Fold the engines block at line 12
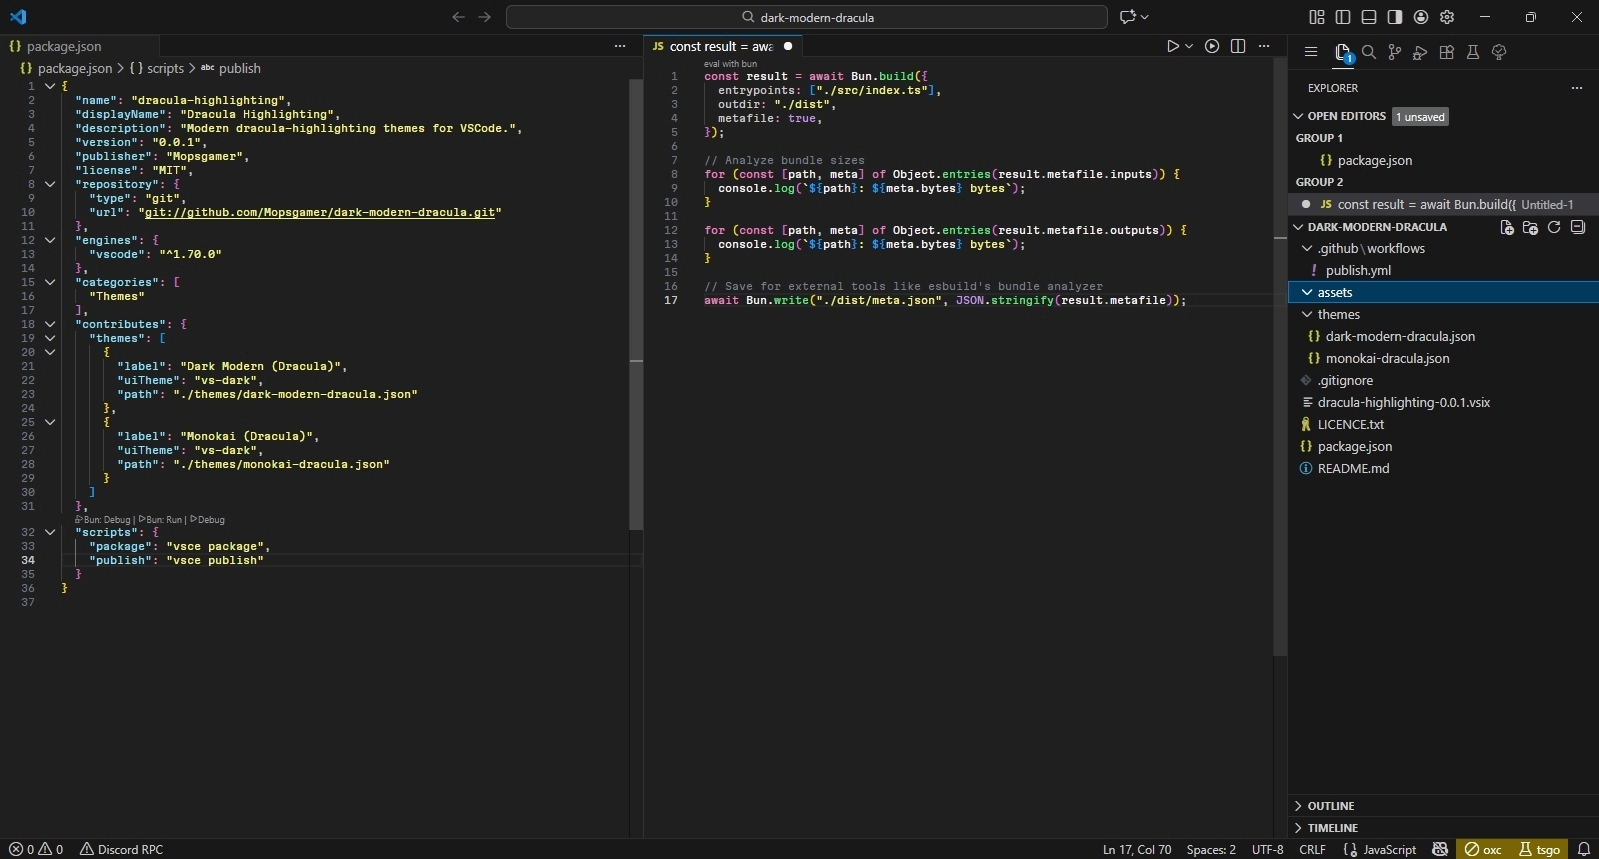Screen dimensions: 1599x859 (x=50, y=240)
